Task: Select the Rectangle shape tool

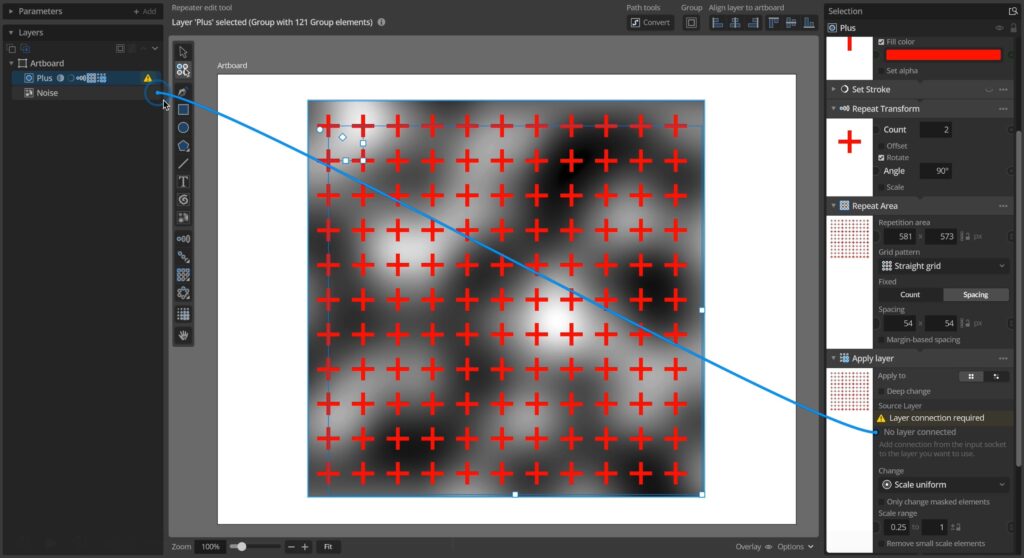Action: 183,110
